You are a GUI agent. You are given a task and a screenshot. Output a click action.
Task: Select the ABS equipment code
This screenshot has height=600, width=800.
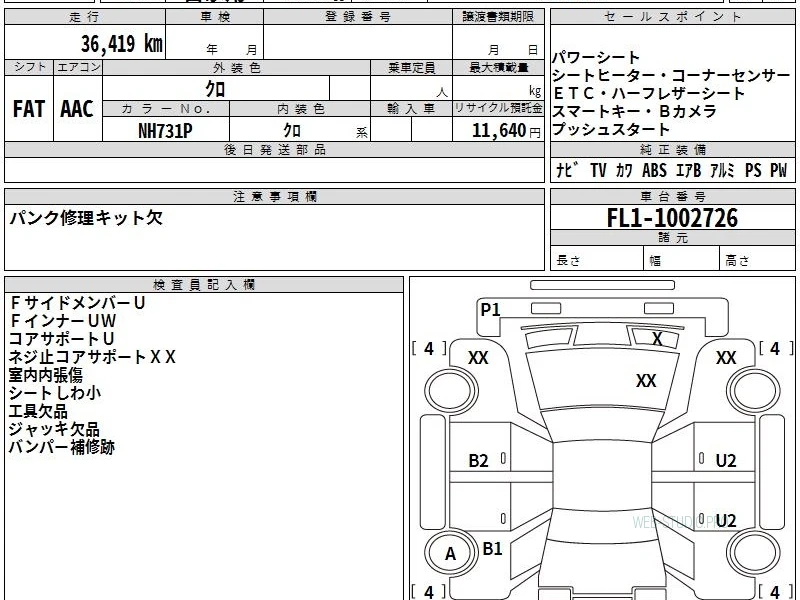pos(654,170)
